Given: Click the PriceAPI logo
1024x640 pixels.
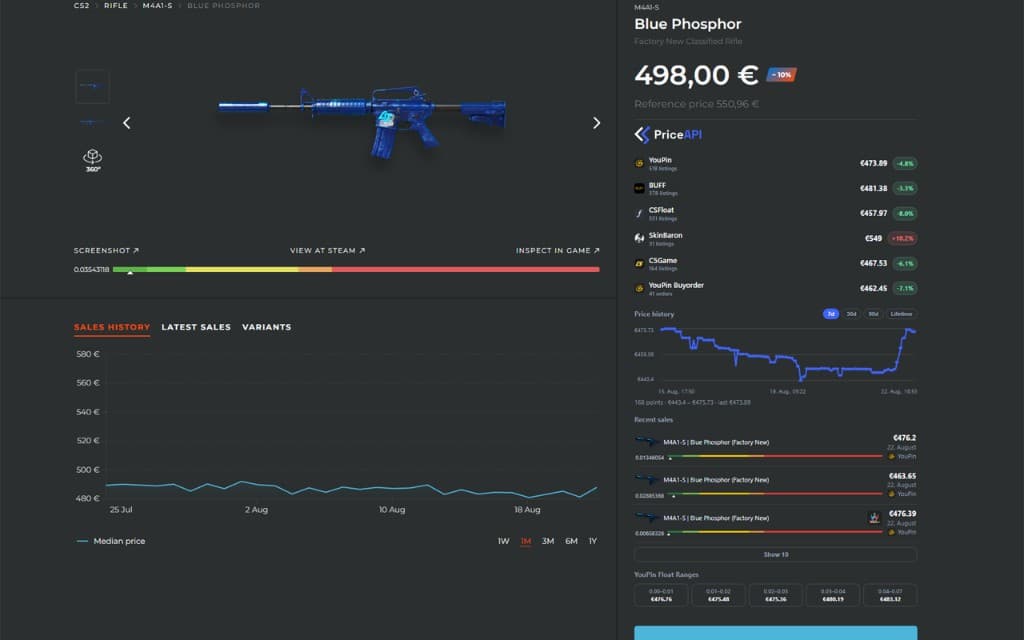Looking at the screenshot, I should (668, 135).
